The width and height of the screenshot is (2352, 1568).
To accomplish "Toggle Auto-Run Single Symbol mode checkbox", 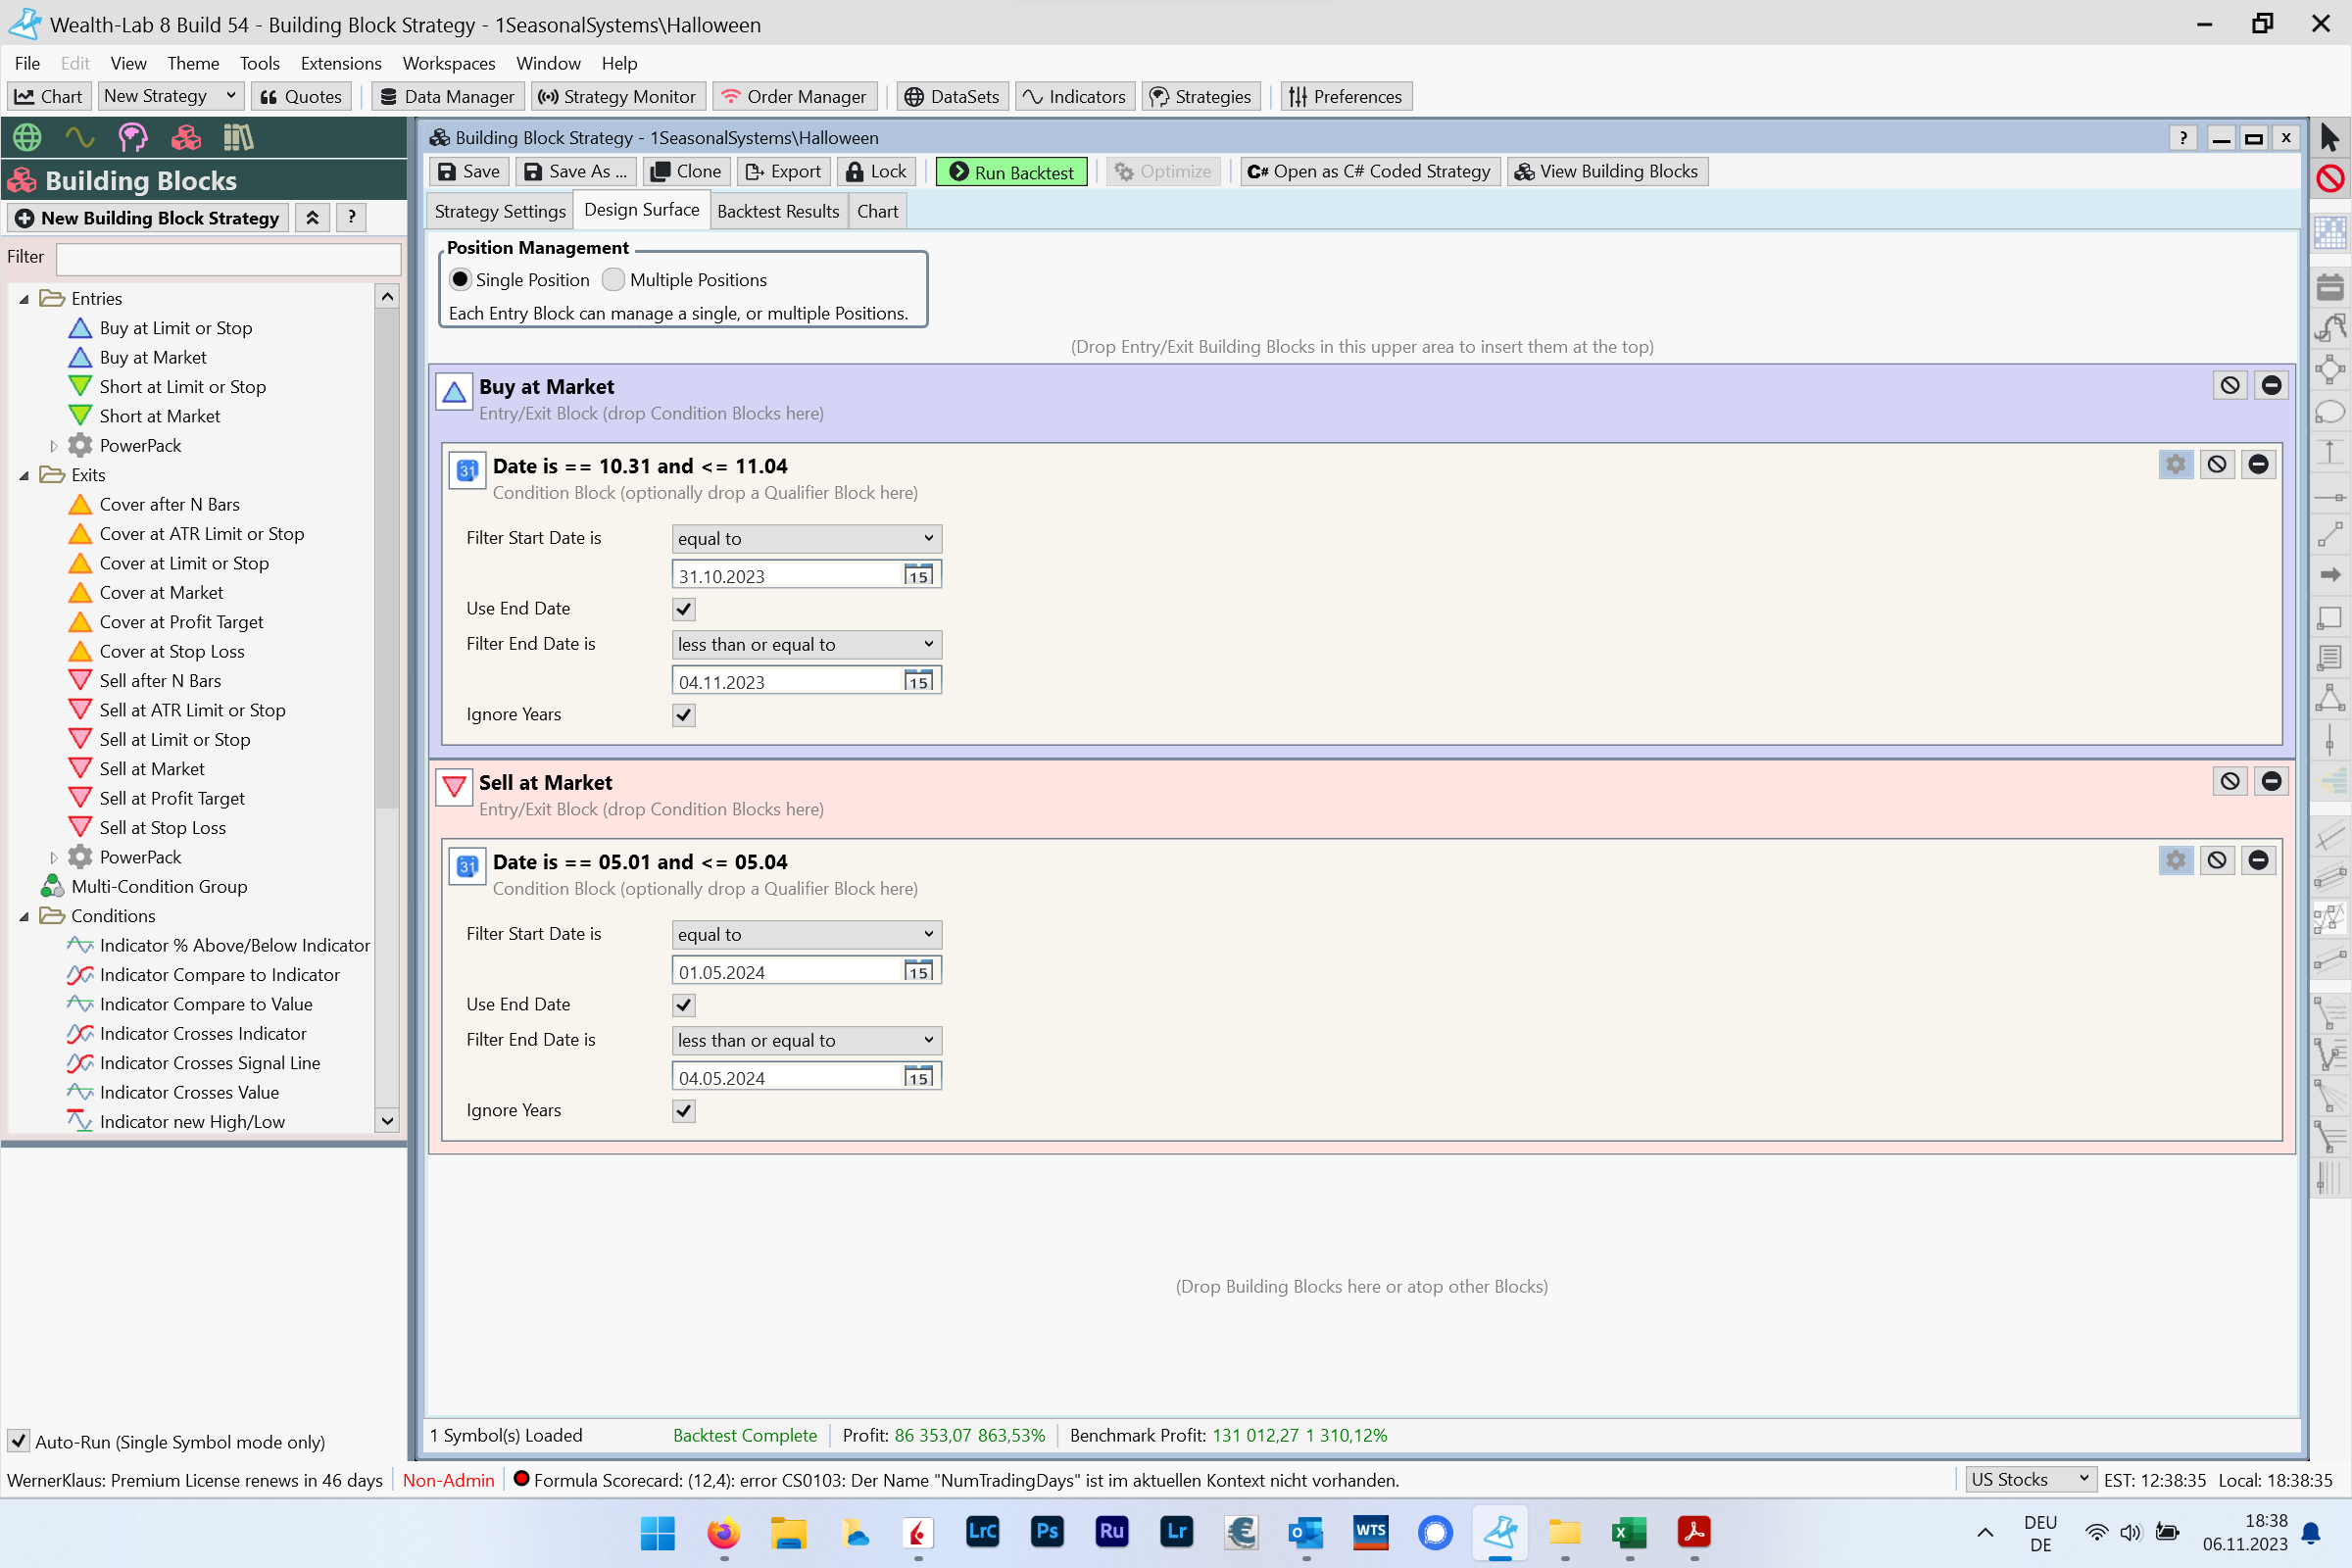I will point(18,1441).
